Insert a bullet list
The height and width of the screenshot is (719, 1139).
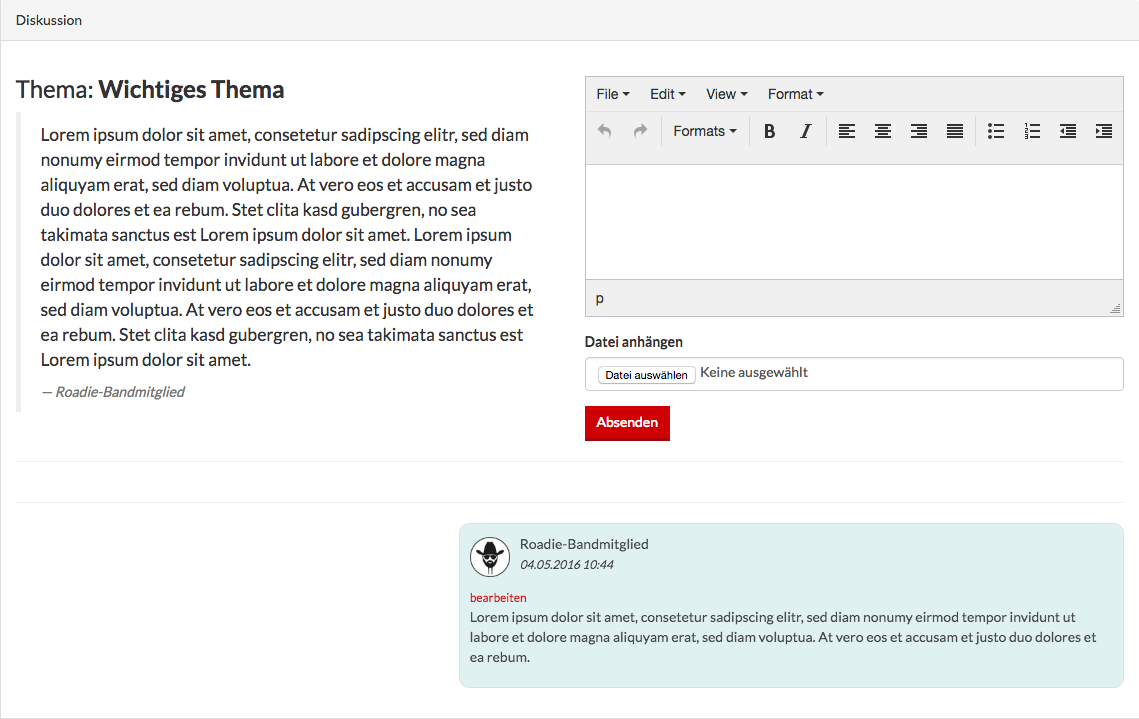996,131
